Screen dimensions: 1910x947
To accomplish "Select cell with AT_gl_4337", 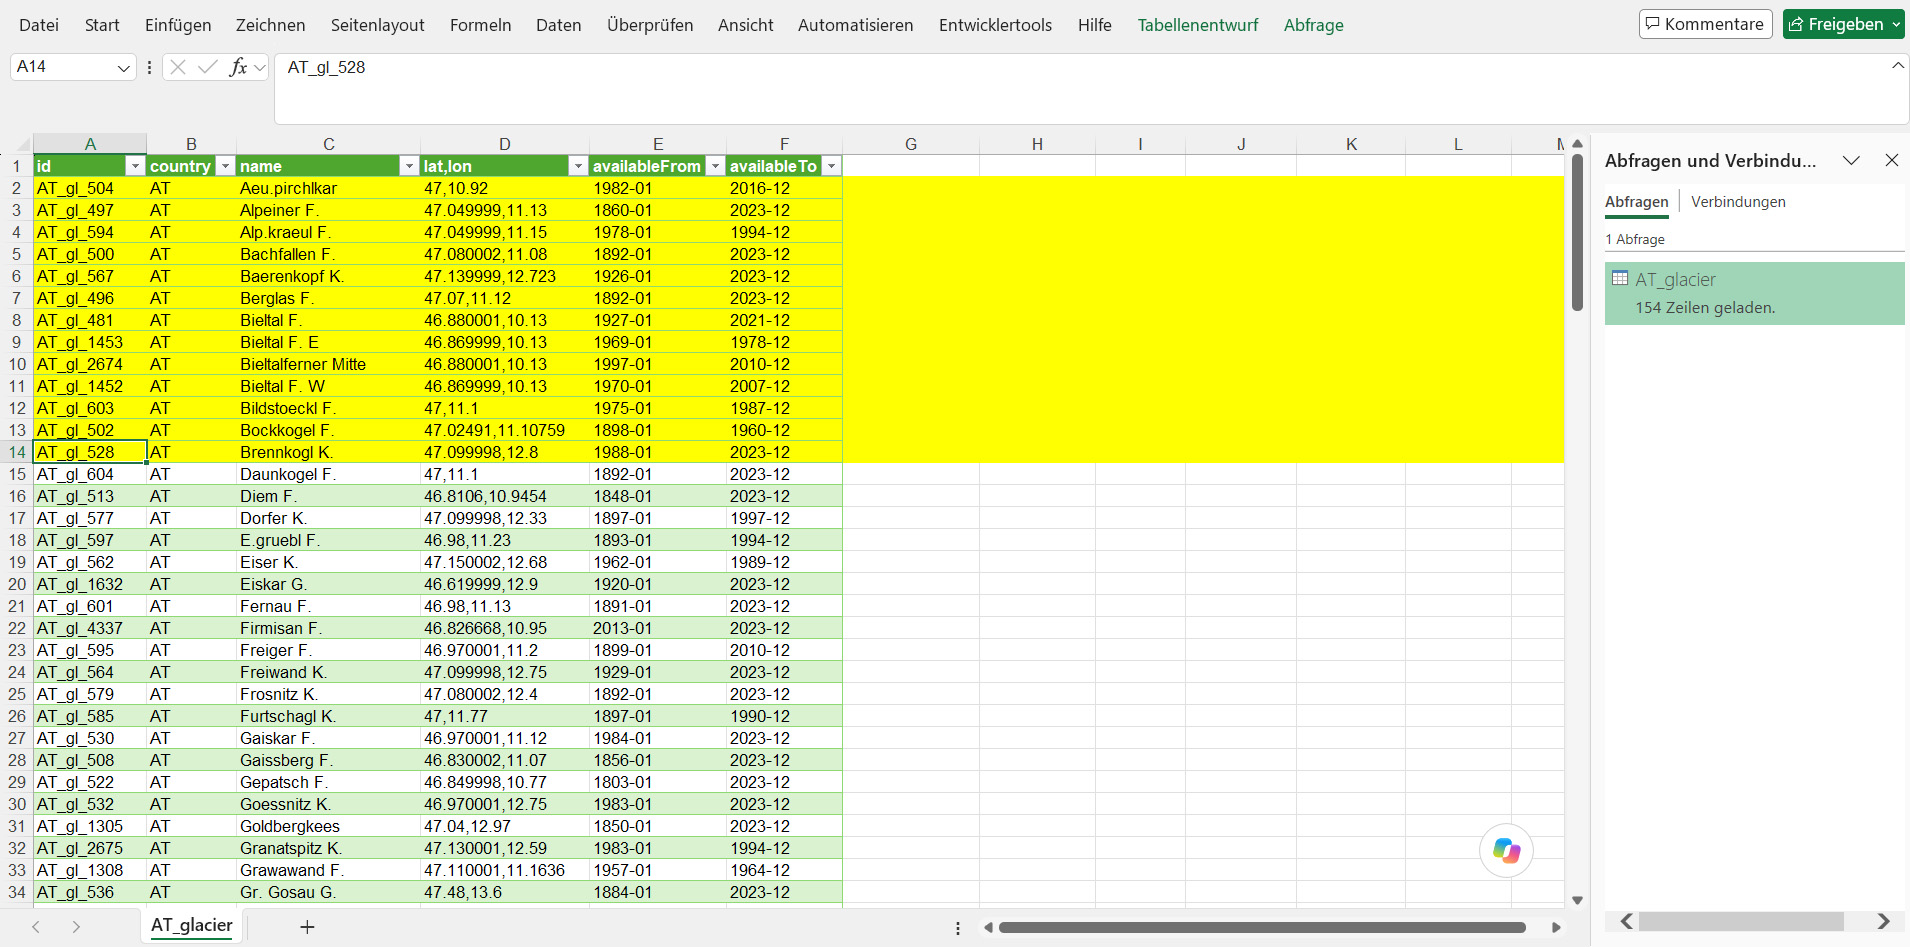I will tap(90, 628).
